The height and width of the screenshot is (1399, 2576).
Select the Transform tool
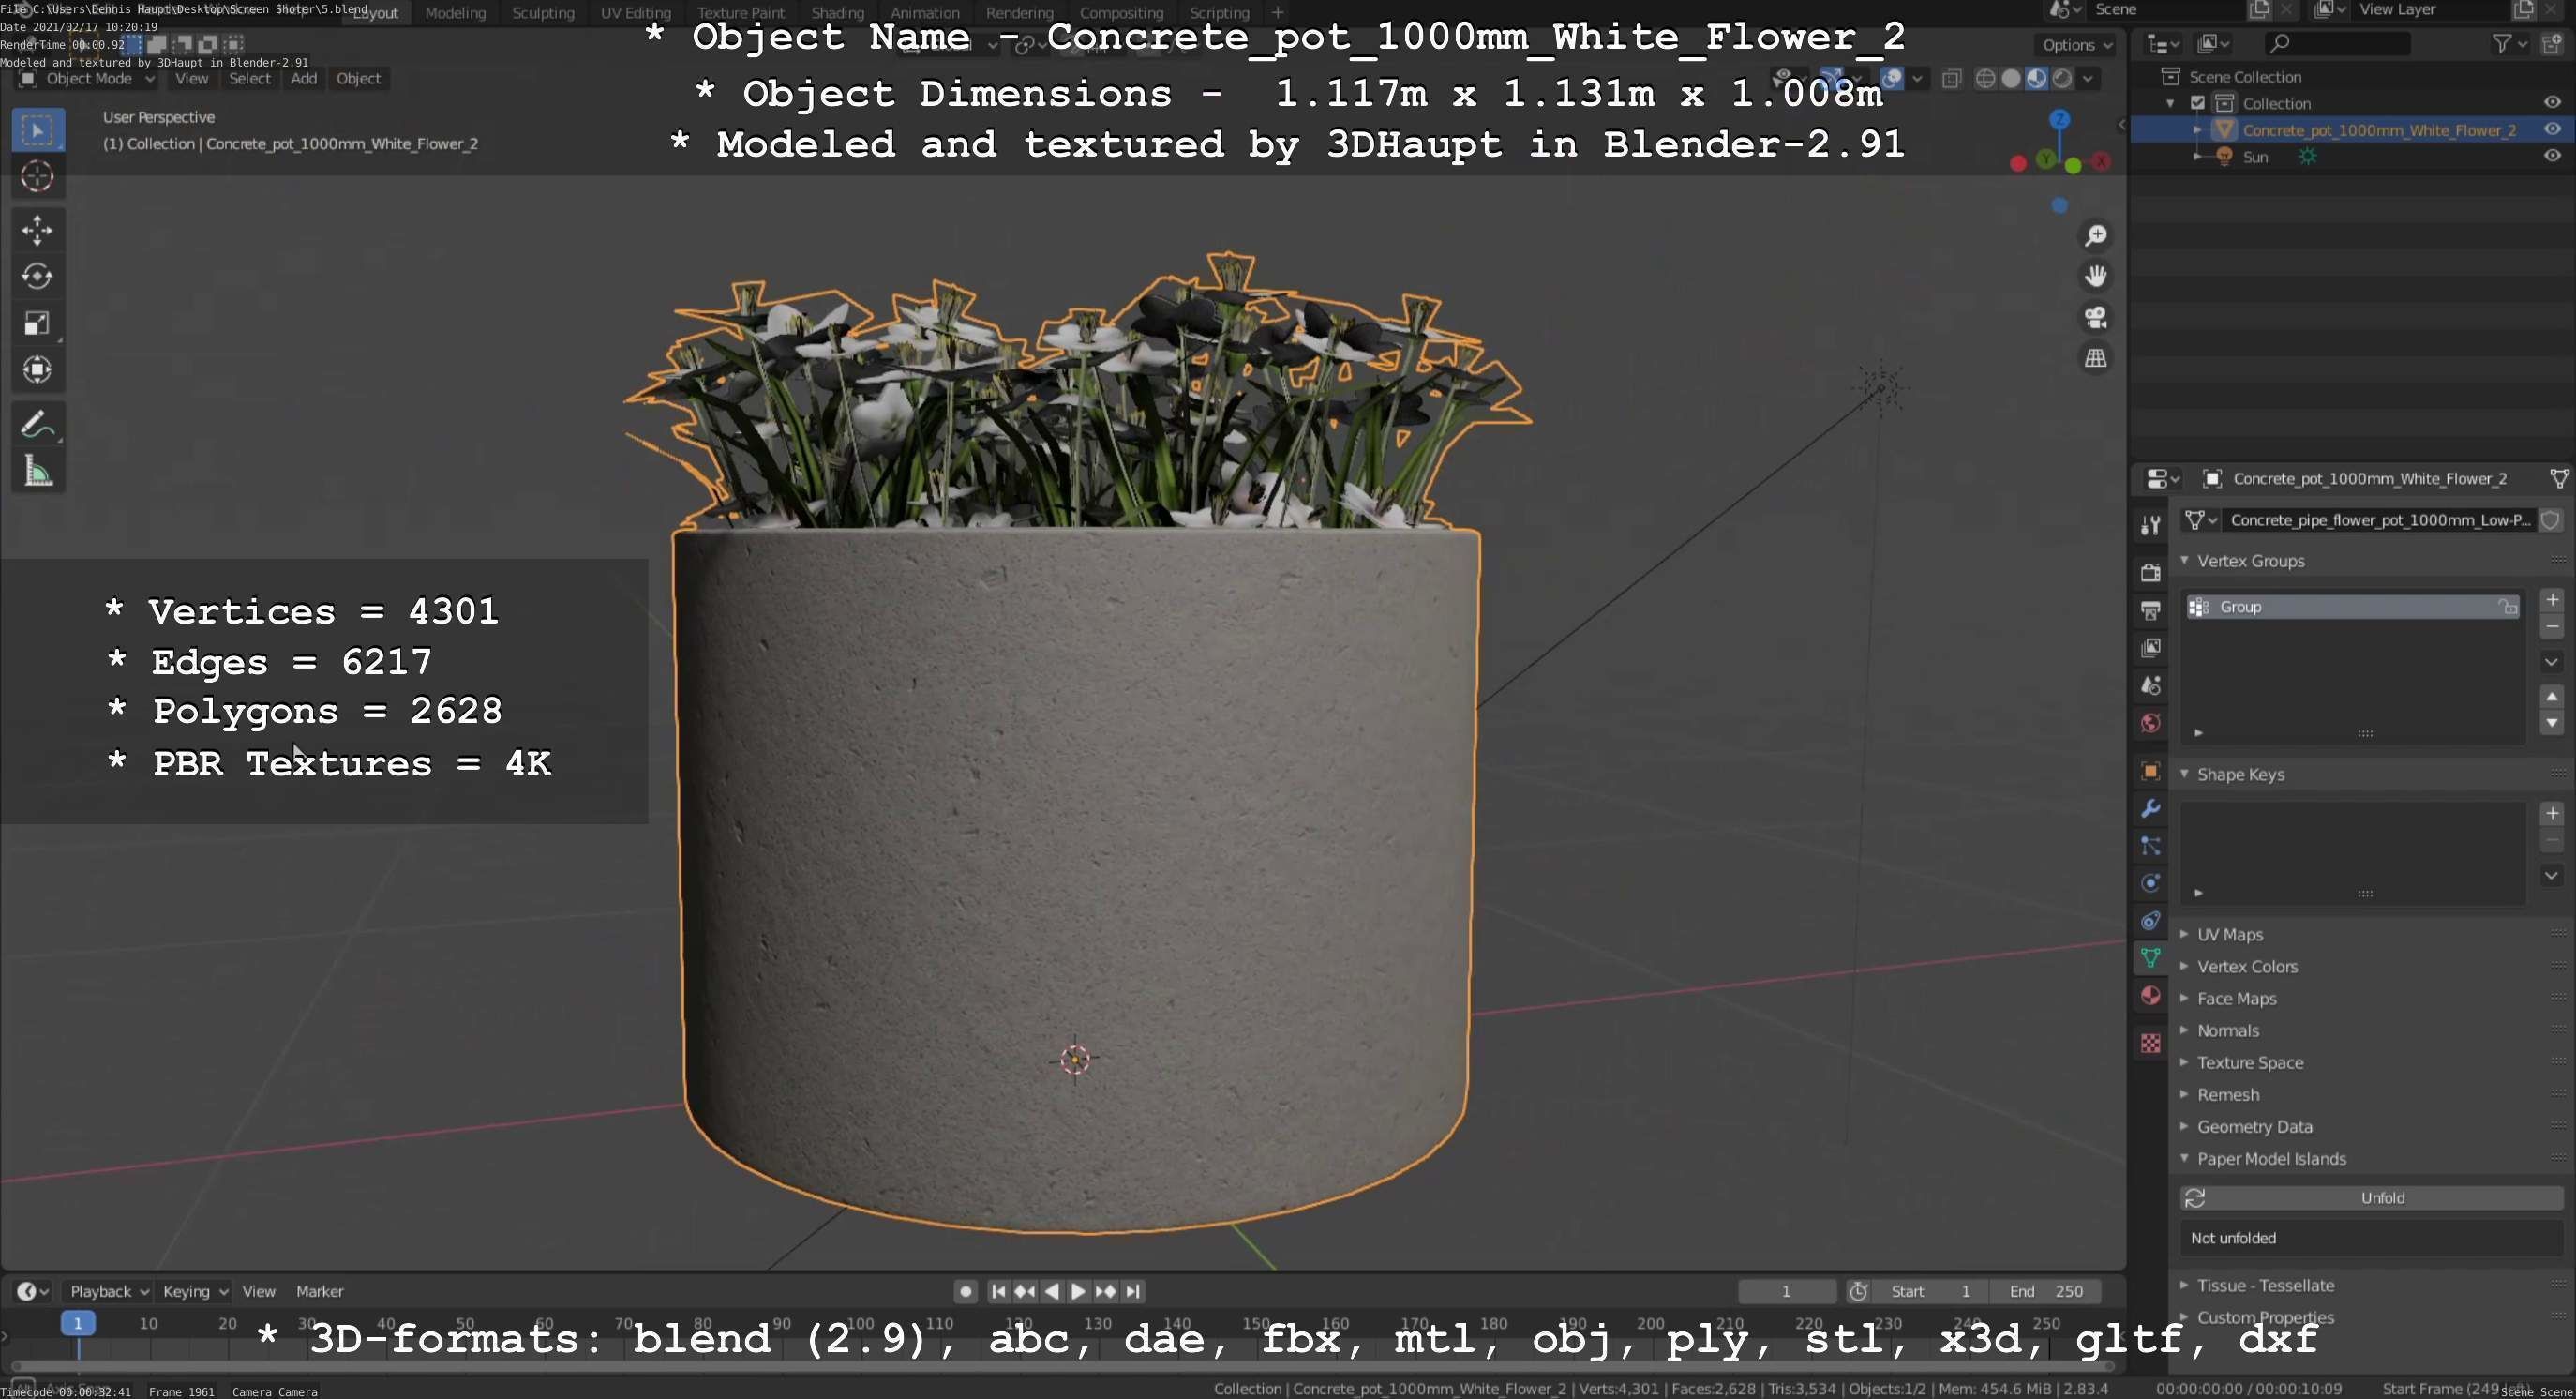37,370
